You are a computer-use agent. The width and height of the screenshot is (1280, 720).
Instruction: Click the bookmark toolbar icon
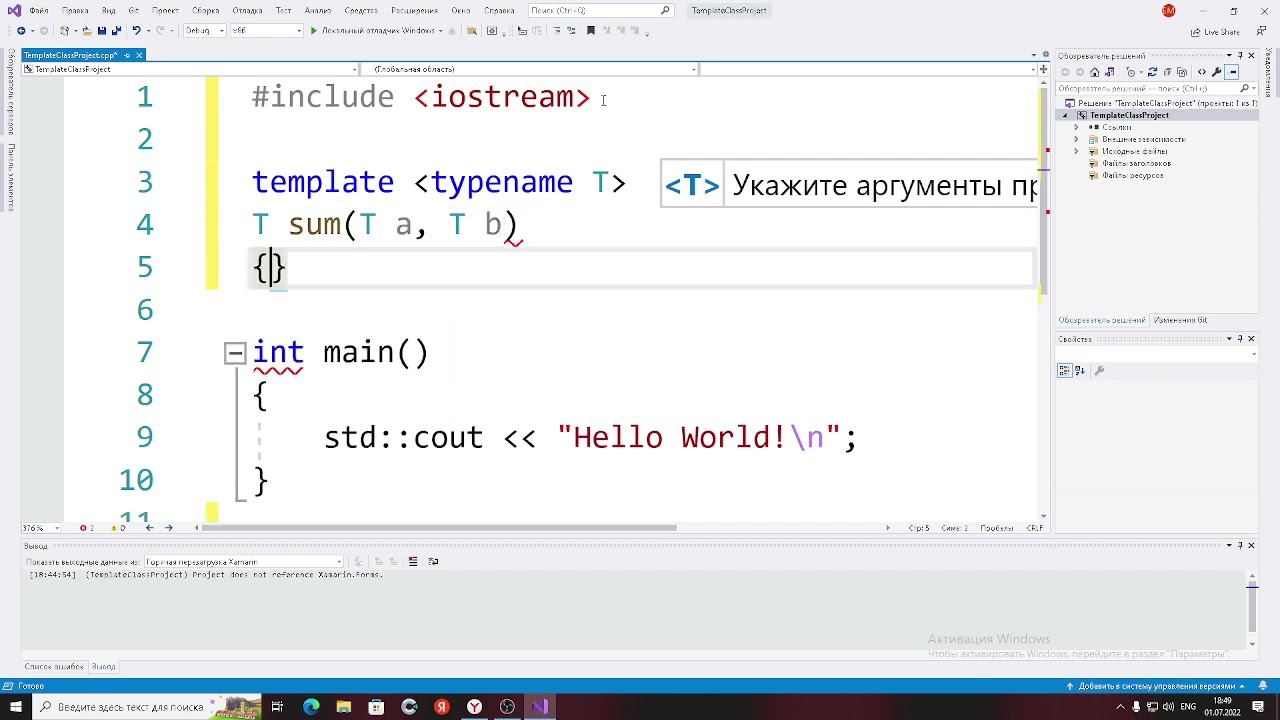[x=590, y=31]
